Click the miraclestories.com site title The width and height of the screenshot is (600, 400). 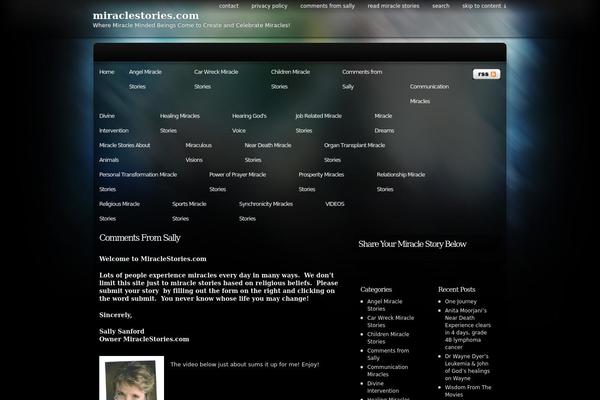tap(146, 16)
